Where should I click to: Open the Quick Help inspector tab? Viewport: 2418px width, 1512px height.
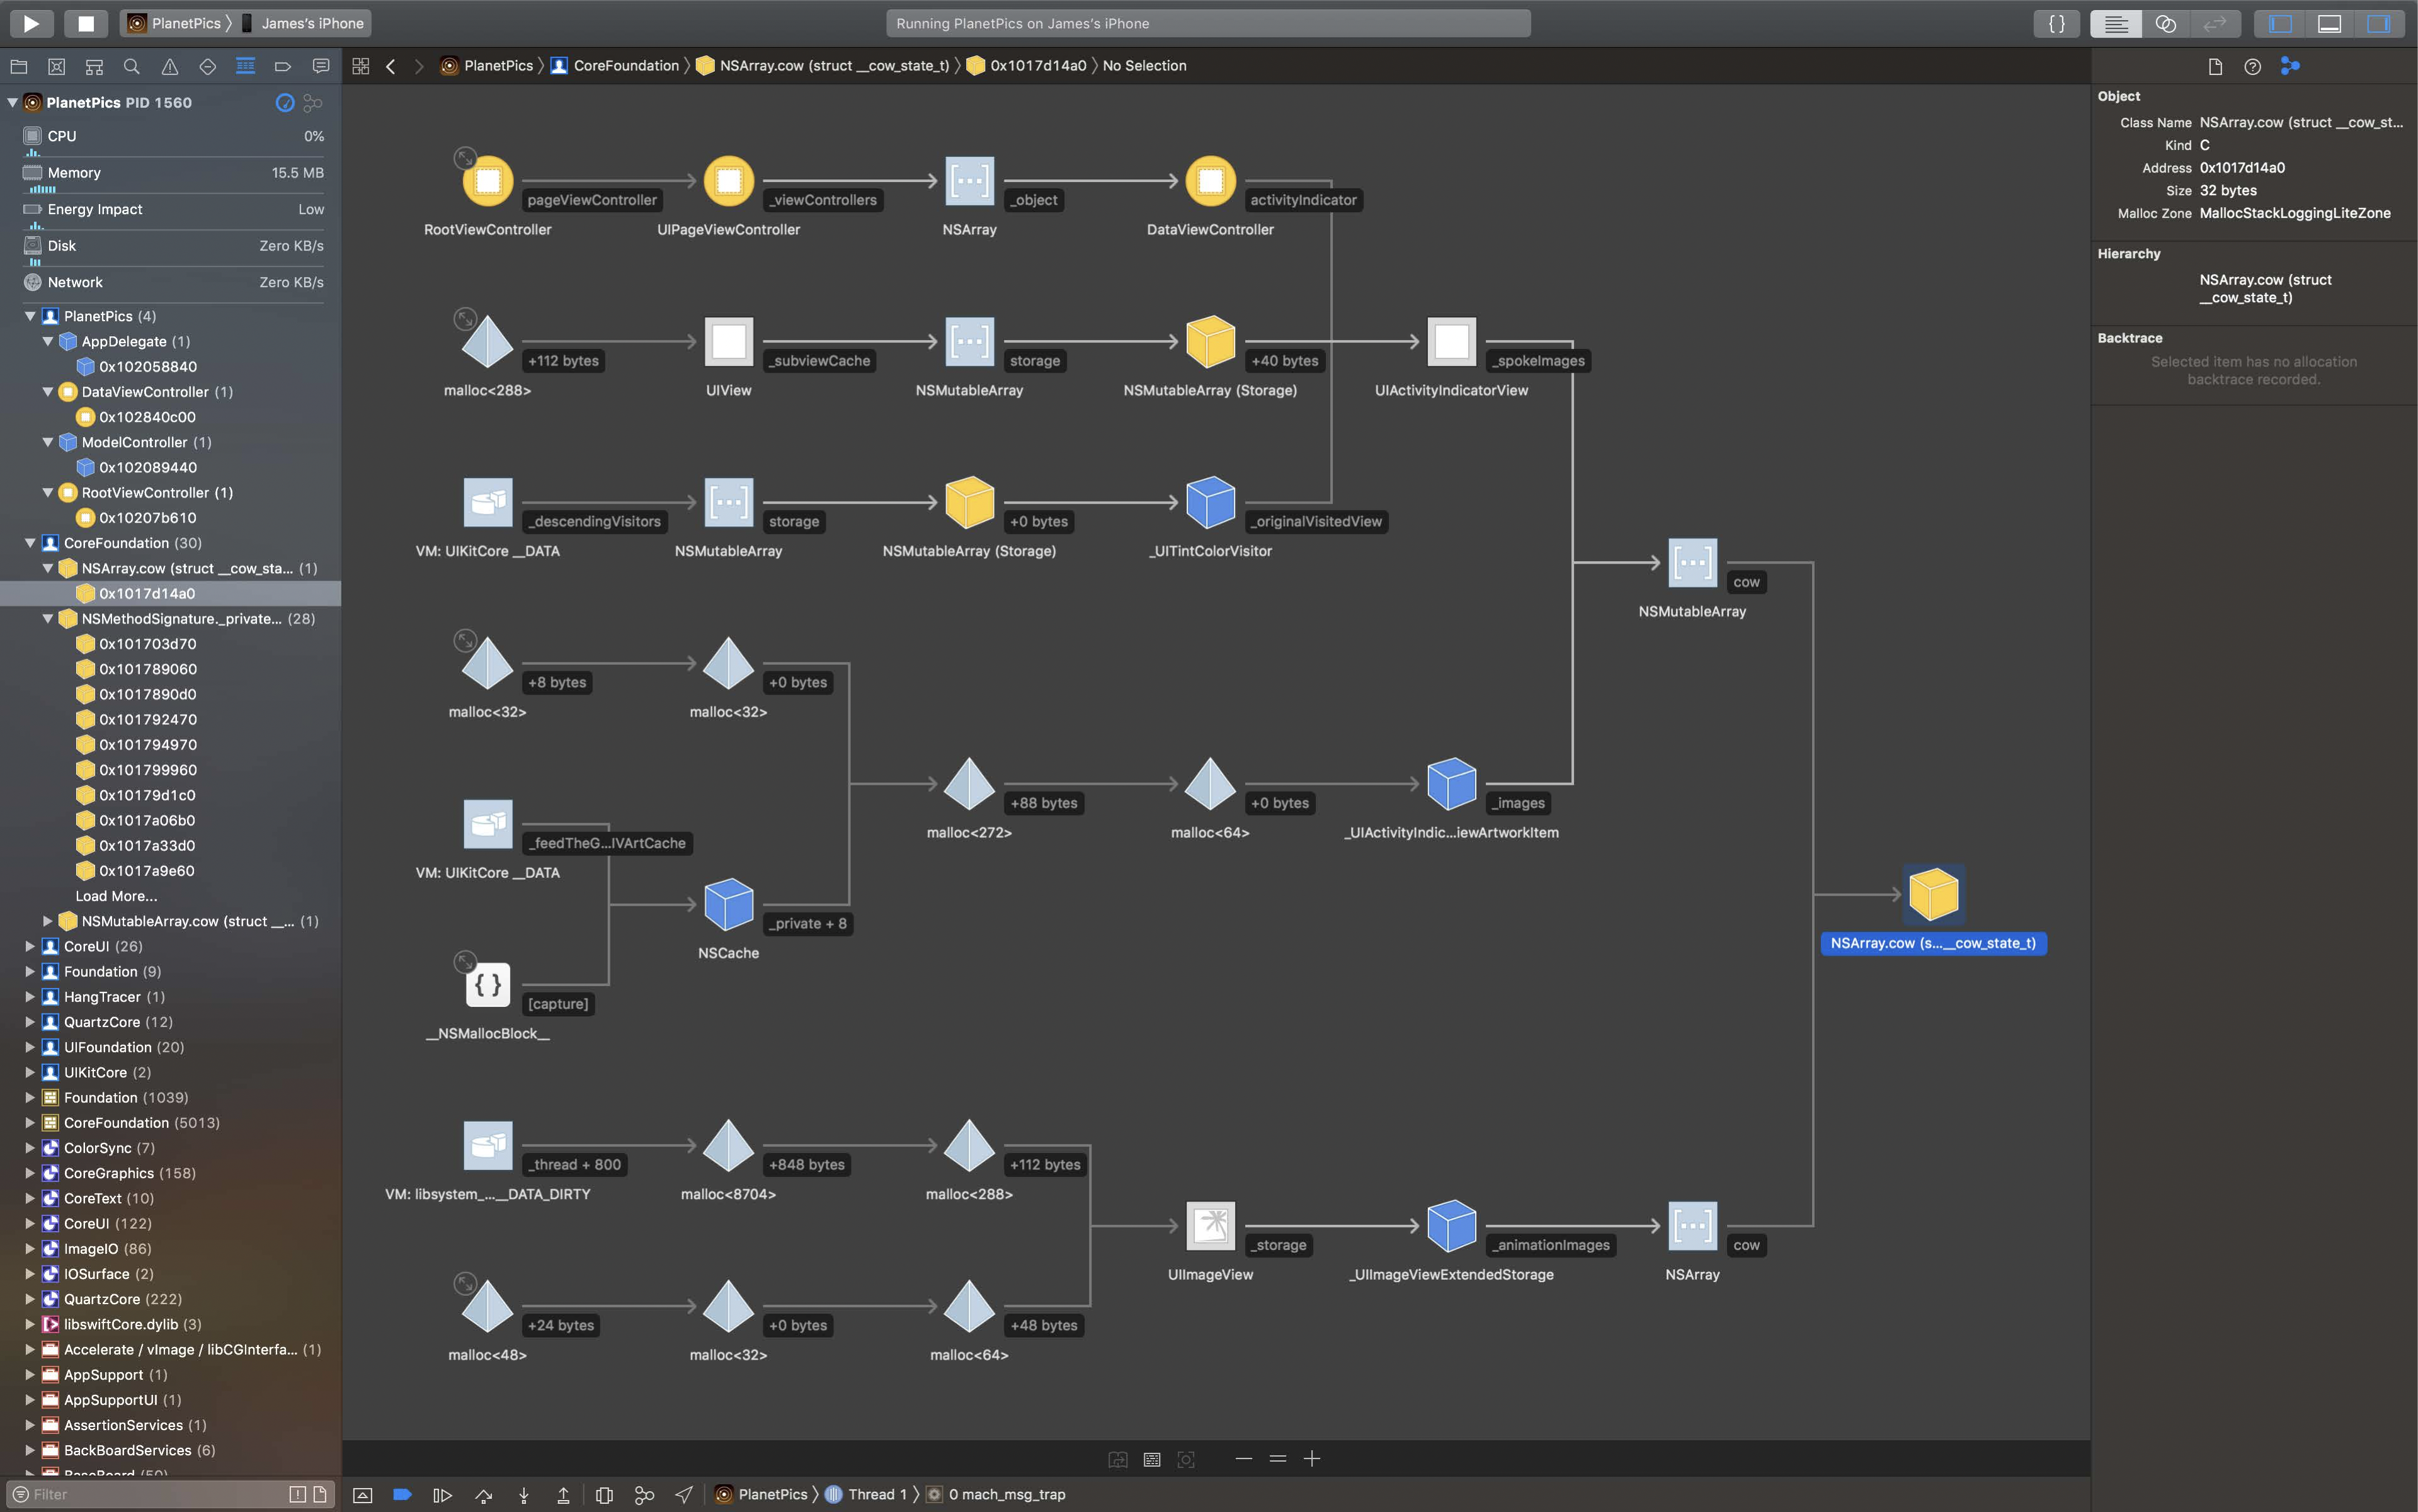tap(2252, 66)
